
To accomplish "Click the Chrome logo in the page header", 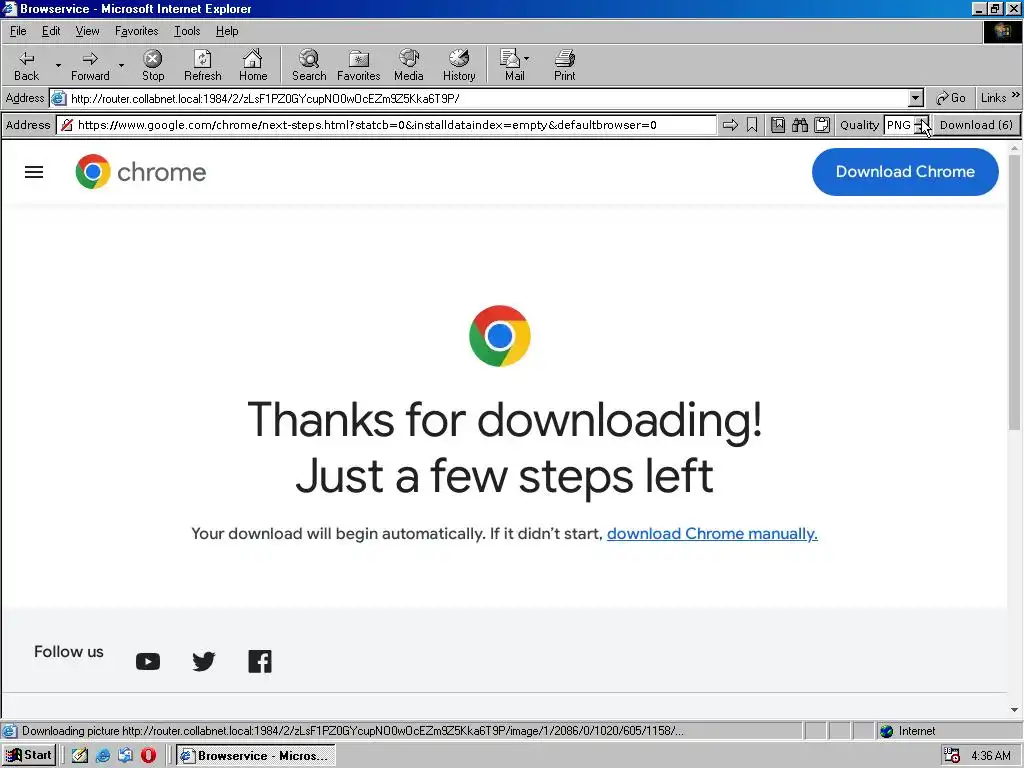I will [140, 172].
